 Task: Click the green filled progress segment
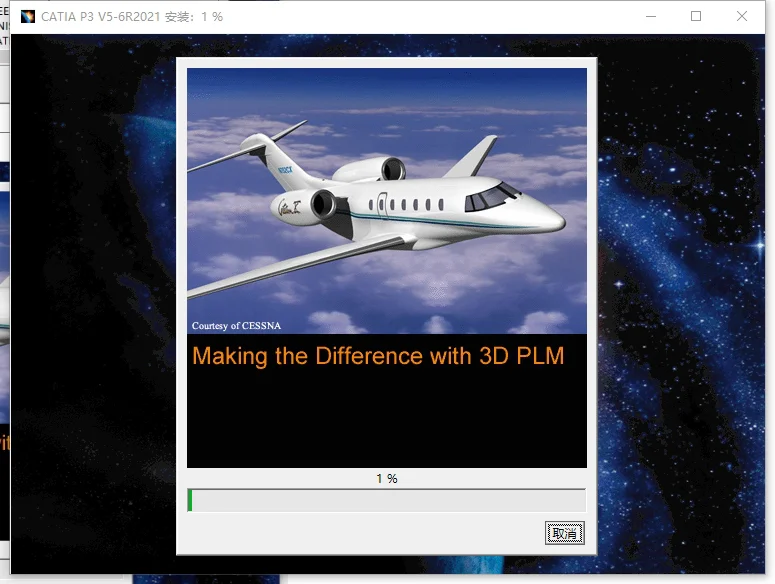coord(190,500)
